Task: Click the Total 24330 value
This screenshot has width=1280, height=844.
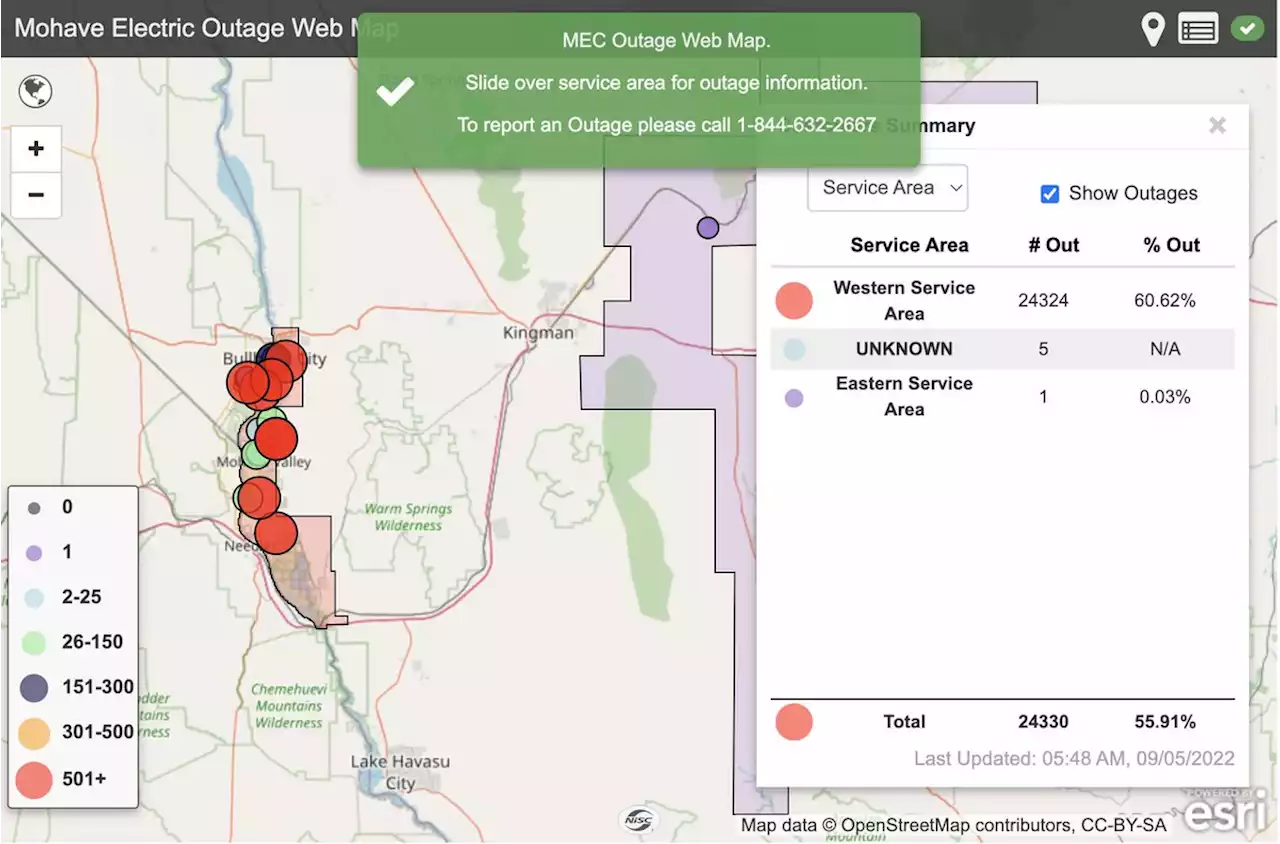Action: pyautogui.click(x=1043, y=721)
